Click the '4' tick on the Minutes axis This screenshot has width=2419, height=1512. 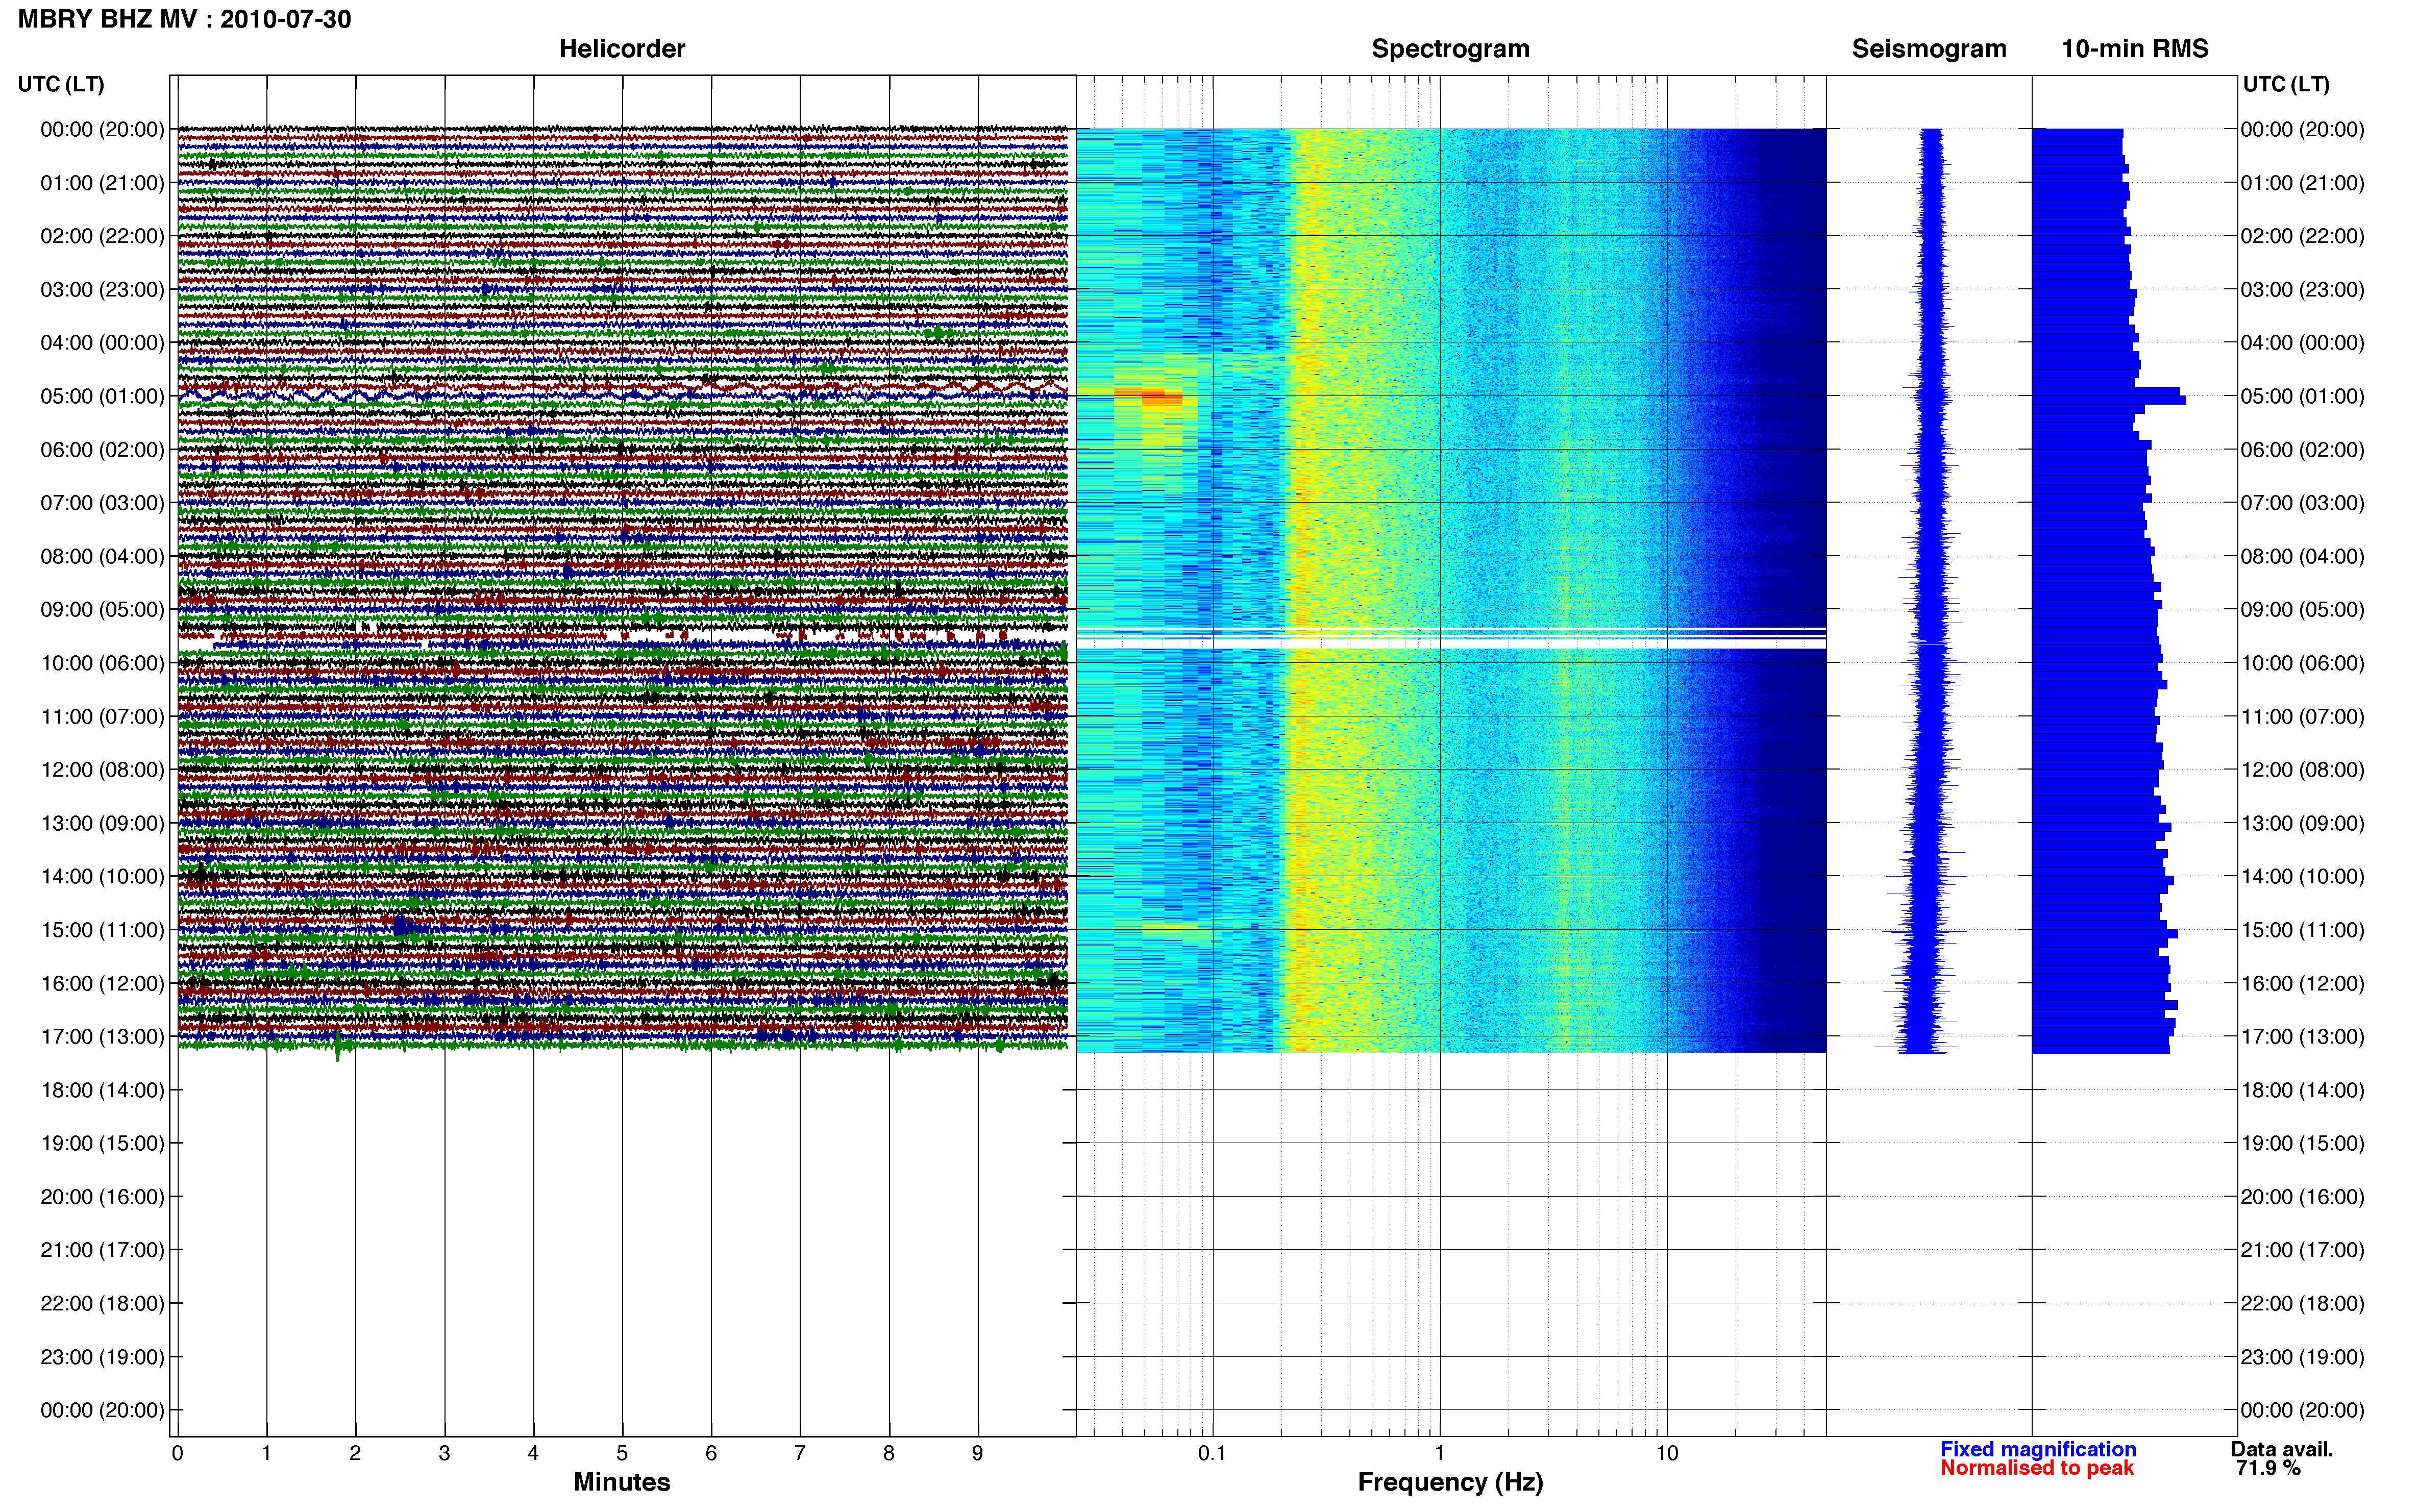click(533, 1453)
